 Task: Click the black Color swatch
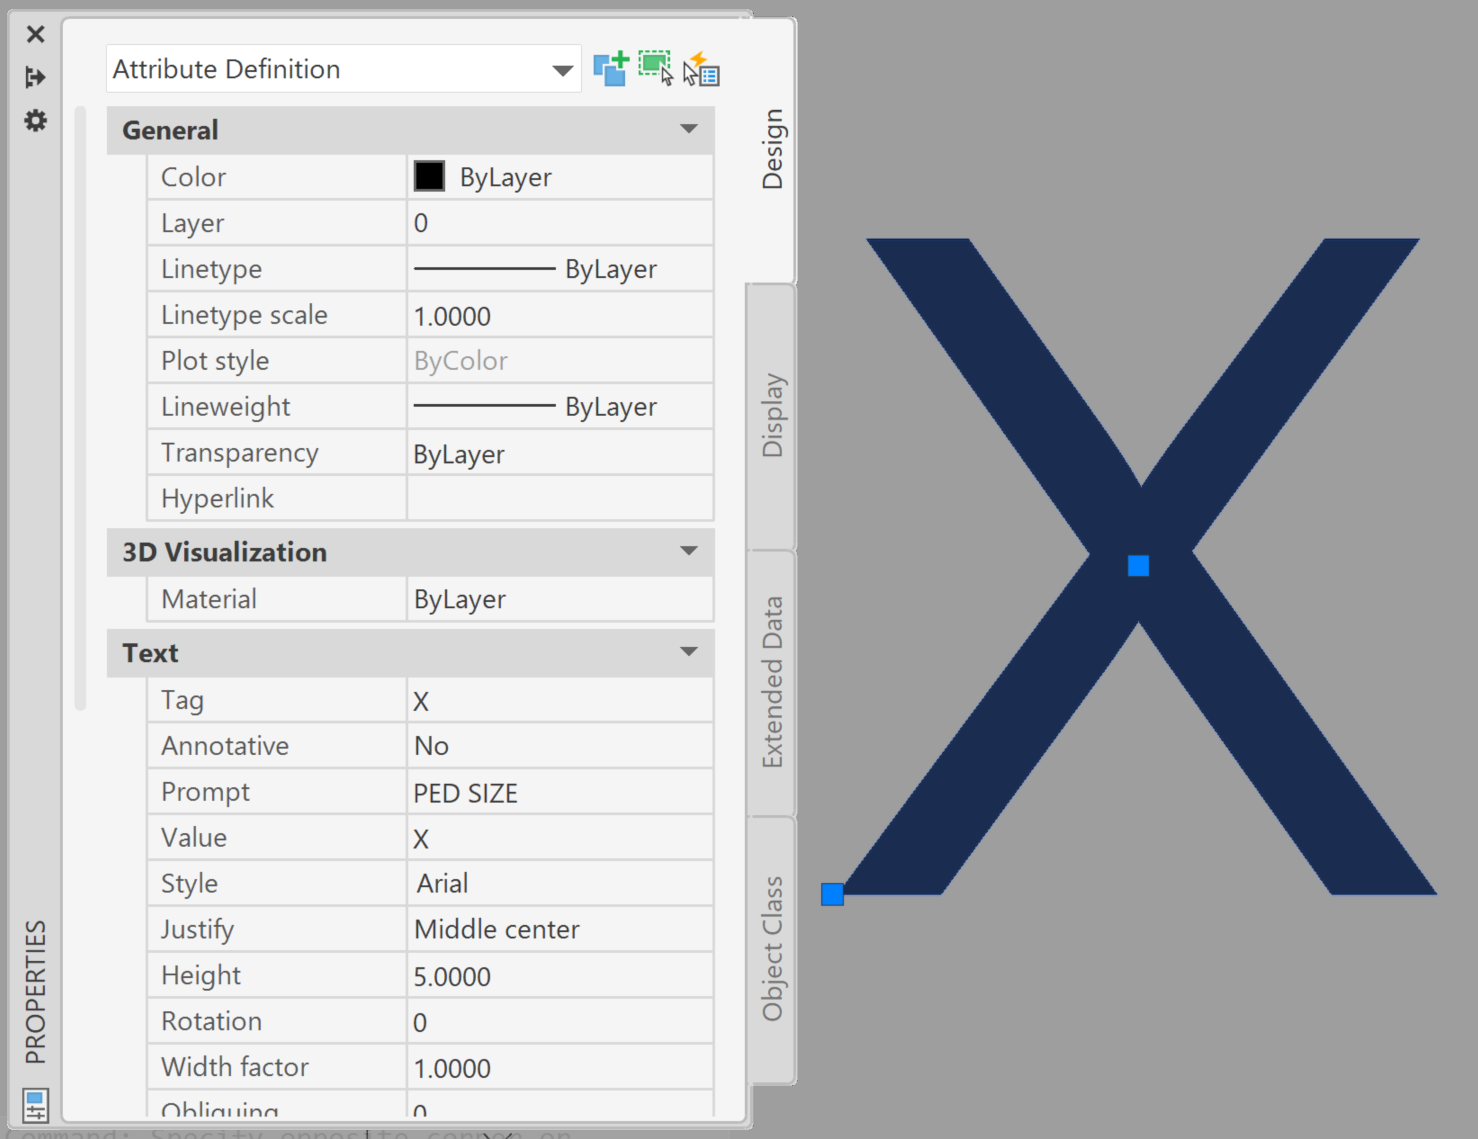(430, 176)
